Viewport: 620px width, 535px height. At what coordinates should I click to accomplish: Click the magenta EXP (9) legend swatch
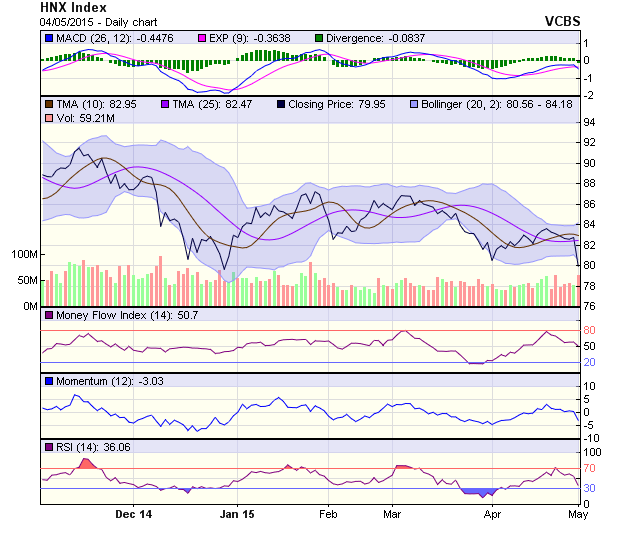pos(201,38)
